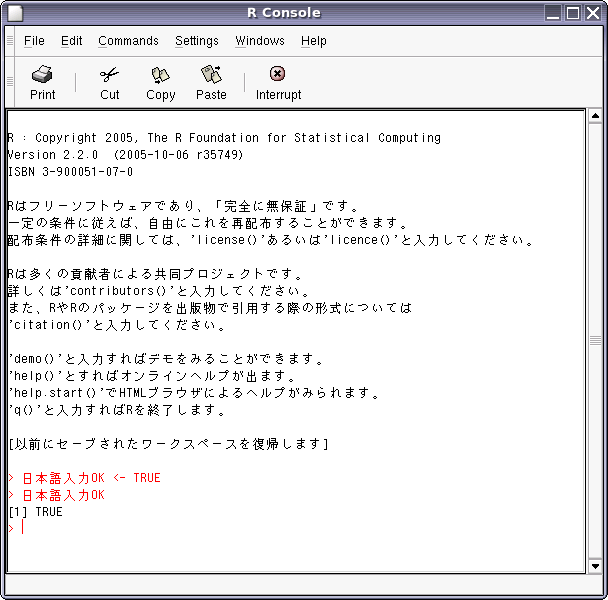The image size is (608, 600).
Task: Expand the Commands menu
Action: pyautogui.click(x=128, y=41)
